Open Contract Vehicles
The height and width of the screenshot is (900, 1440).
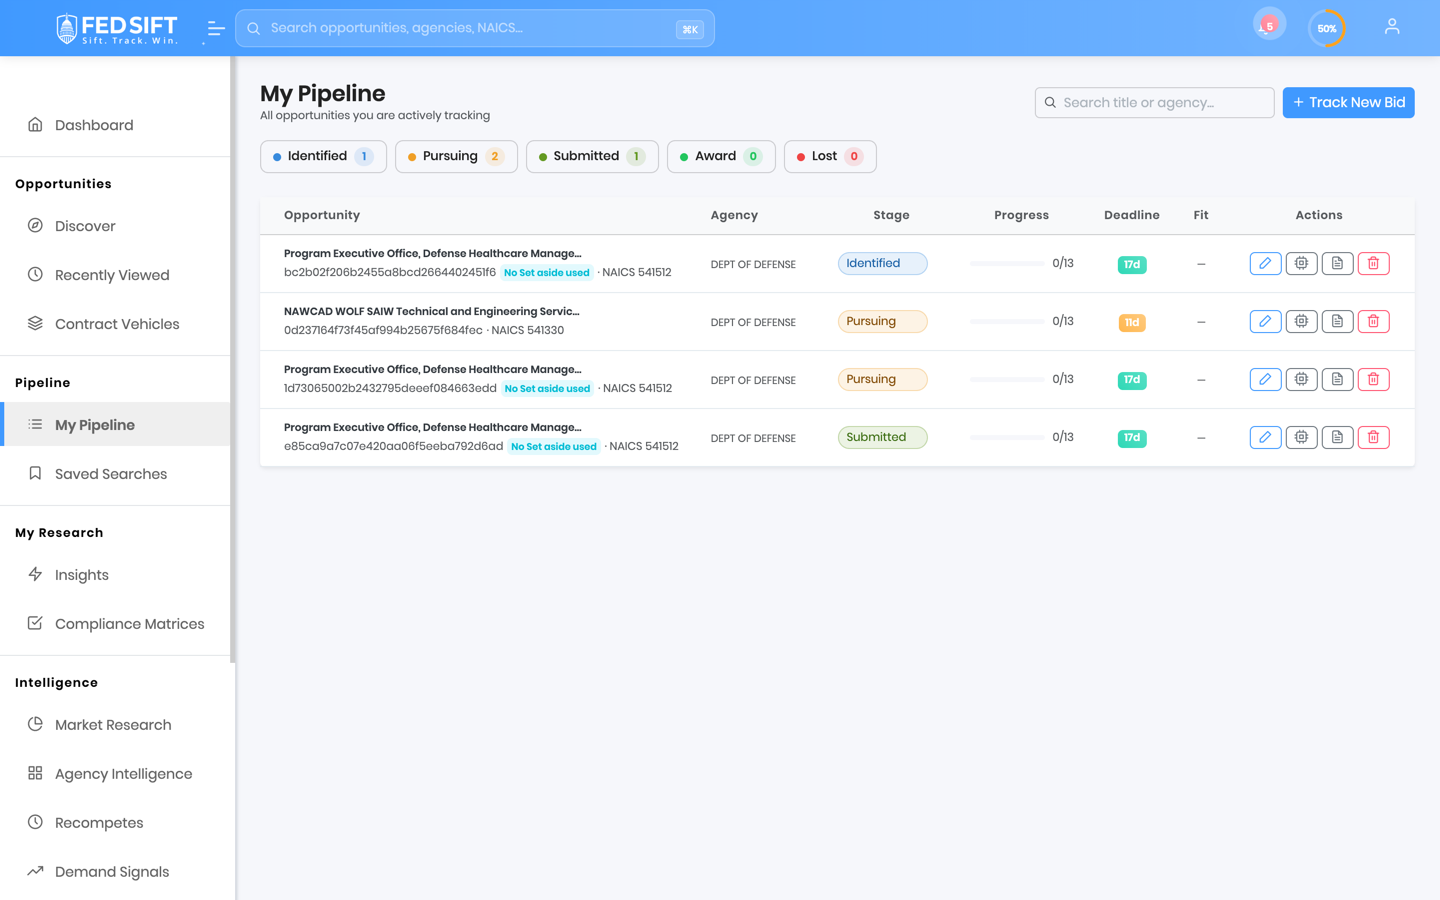(115, 324)
